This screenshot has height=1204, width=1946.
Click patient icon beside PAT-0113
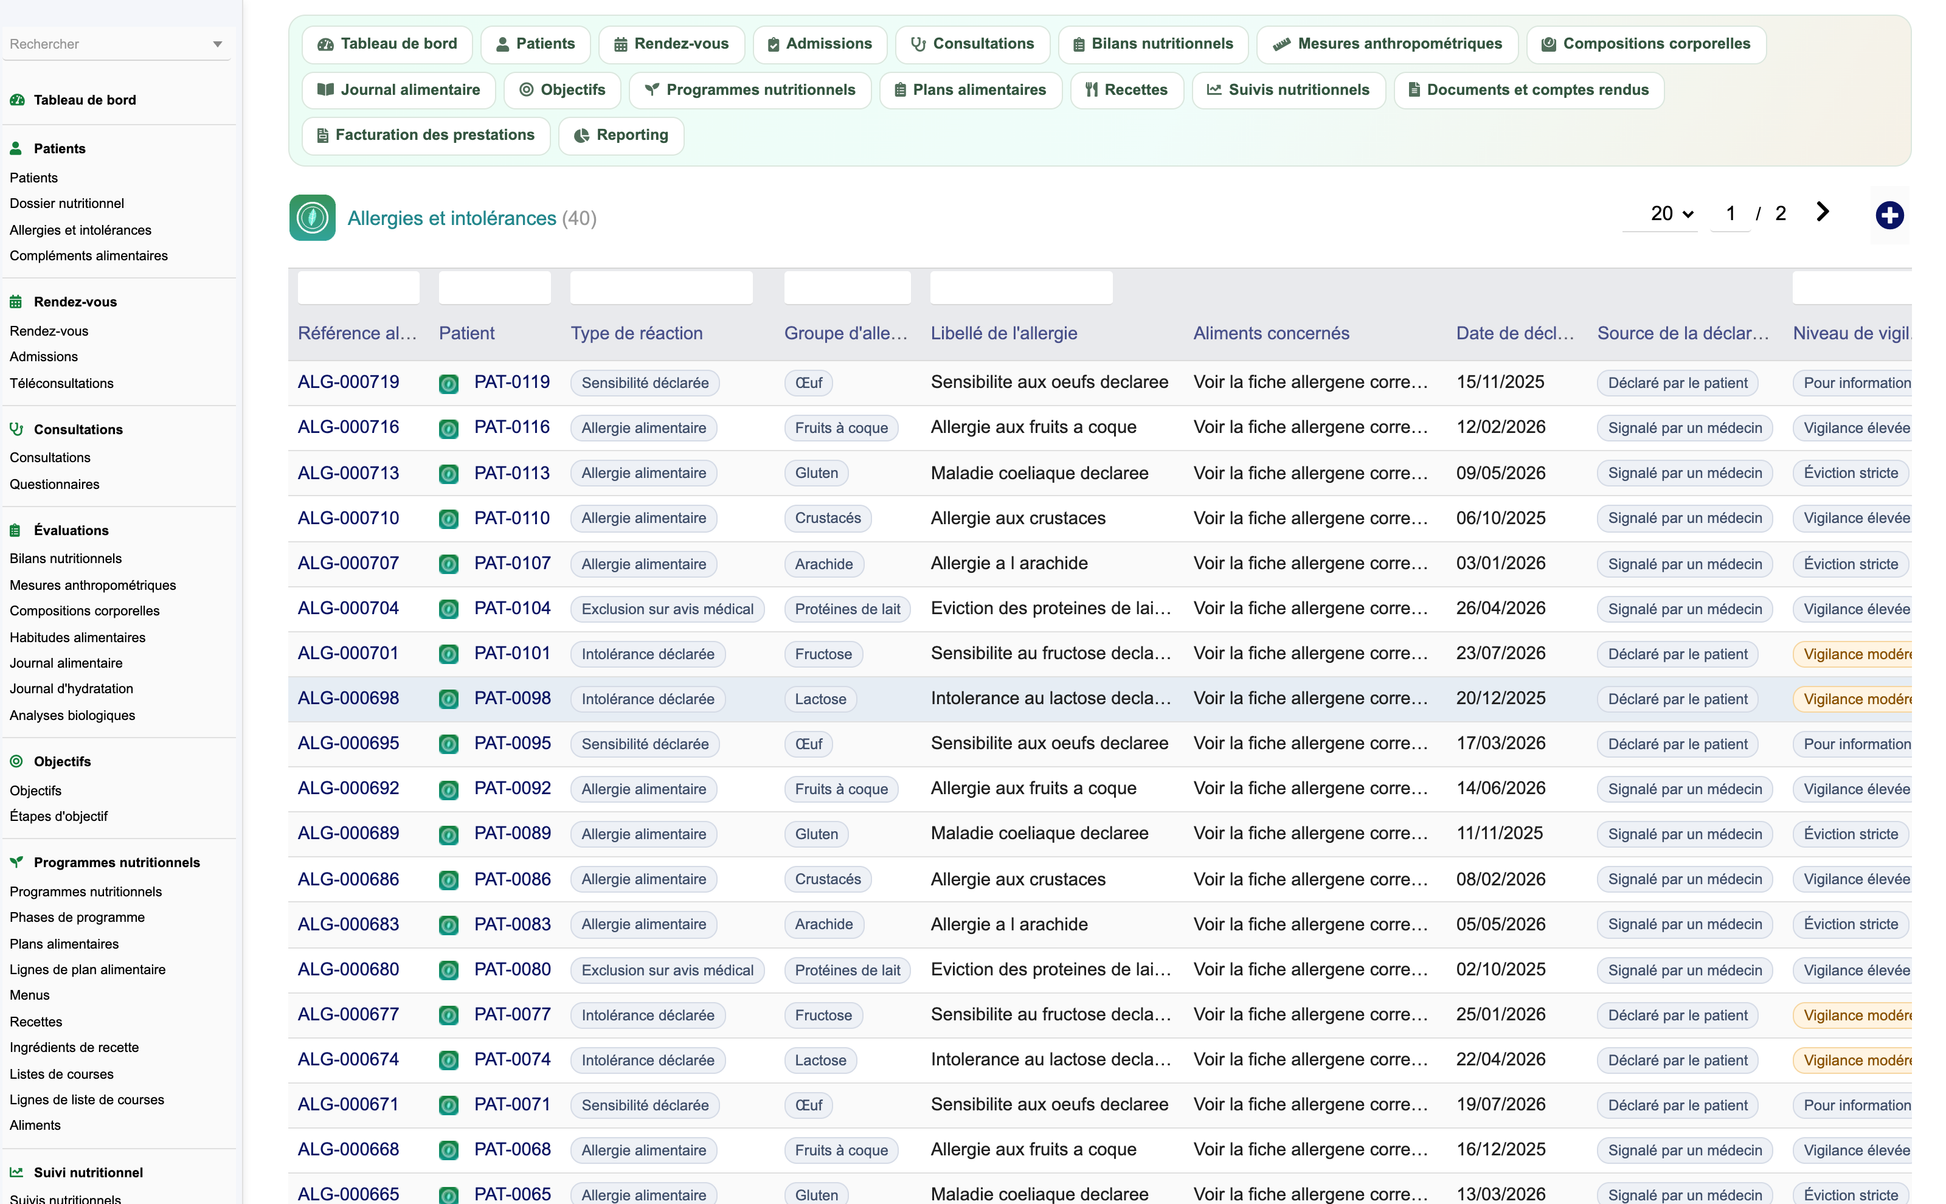click(449, 473)
